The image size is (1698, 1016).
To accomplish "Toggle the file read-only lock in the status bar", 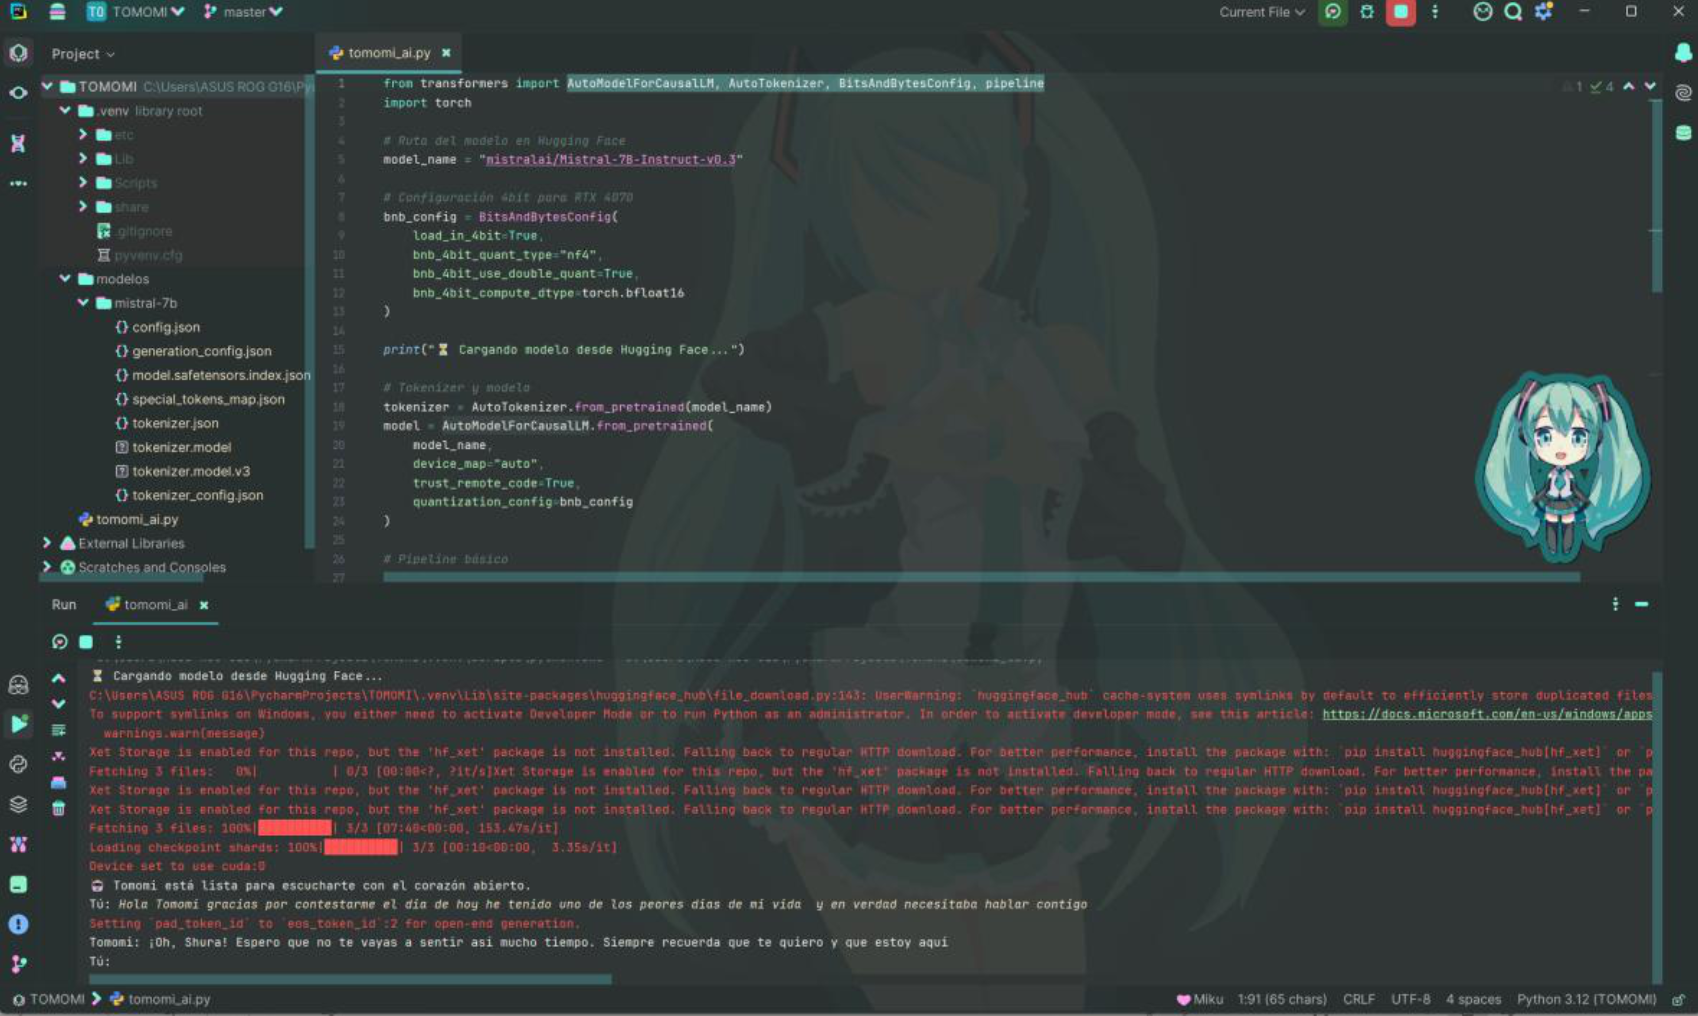I will pyautogui.click(x=1678, y=999).
